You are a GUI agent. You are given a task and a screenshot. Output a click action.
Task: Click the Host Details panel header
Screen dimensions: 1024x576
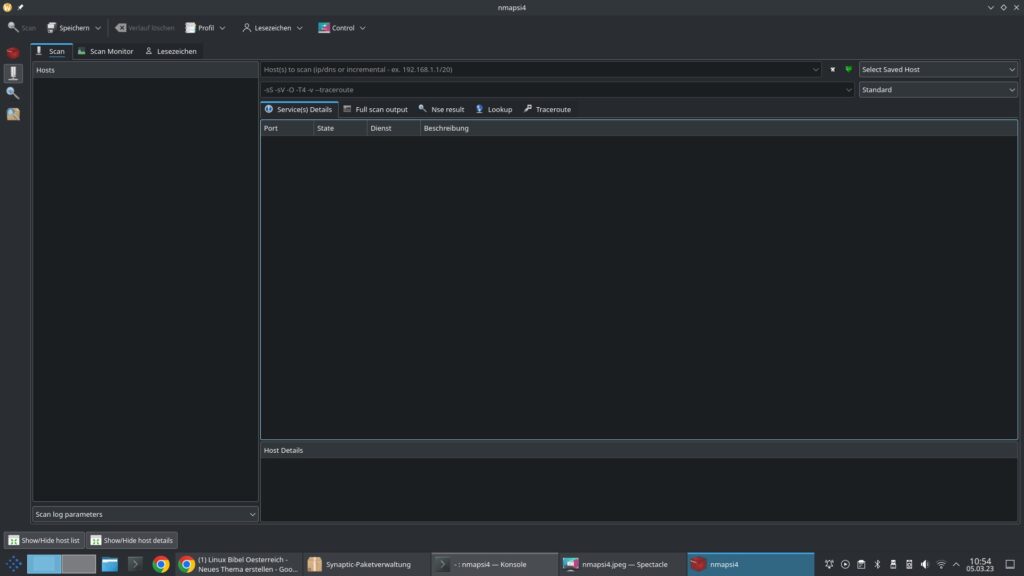(x=639, y=450)
